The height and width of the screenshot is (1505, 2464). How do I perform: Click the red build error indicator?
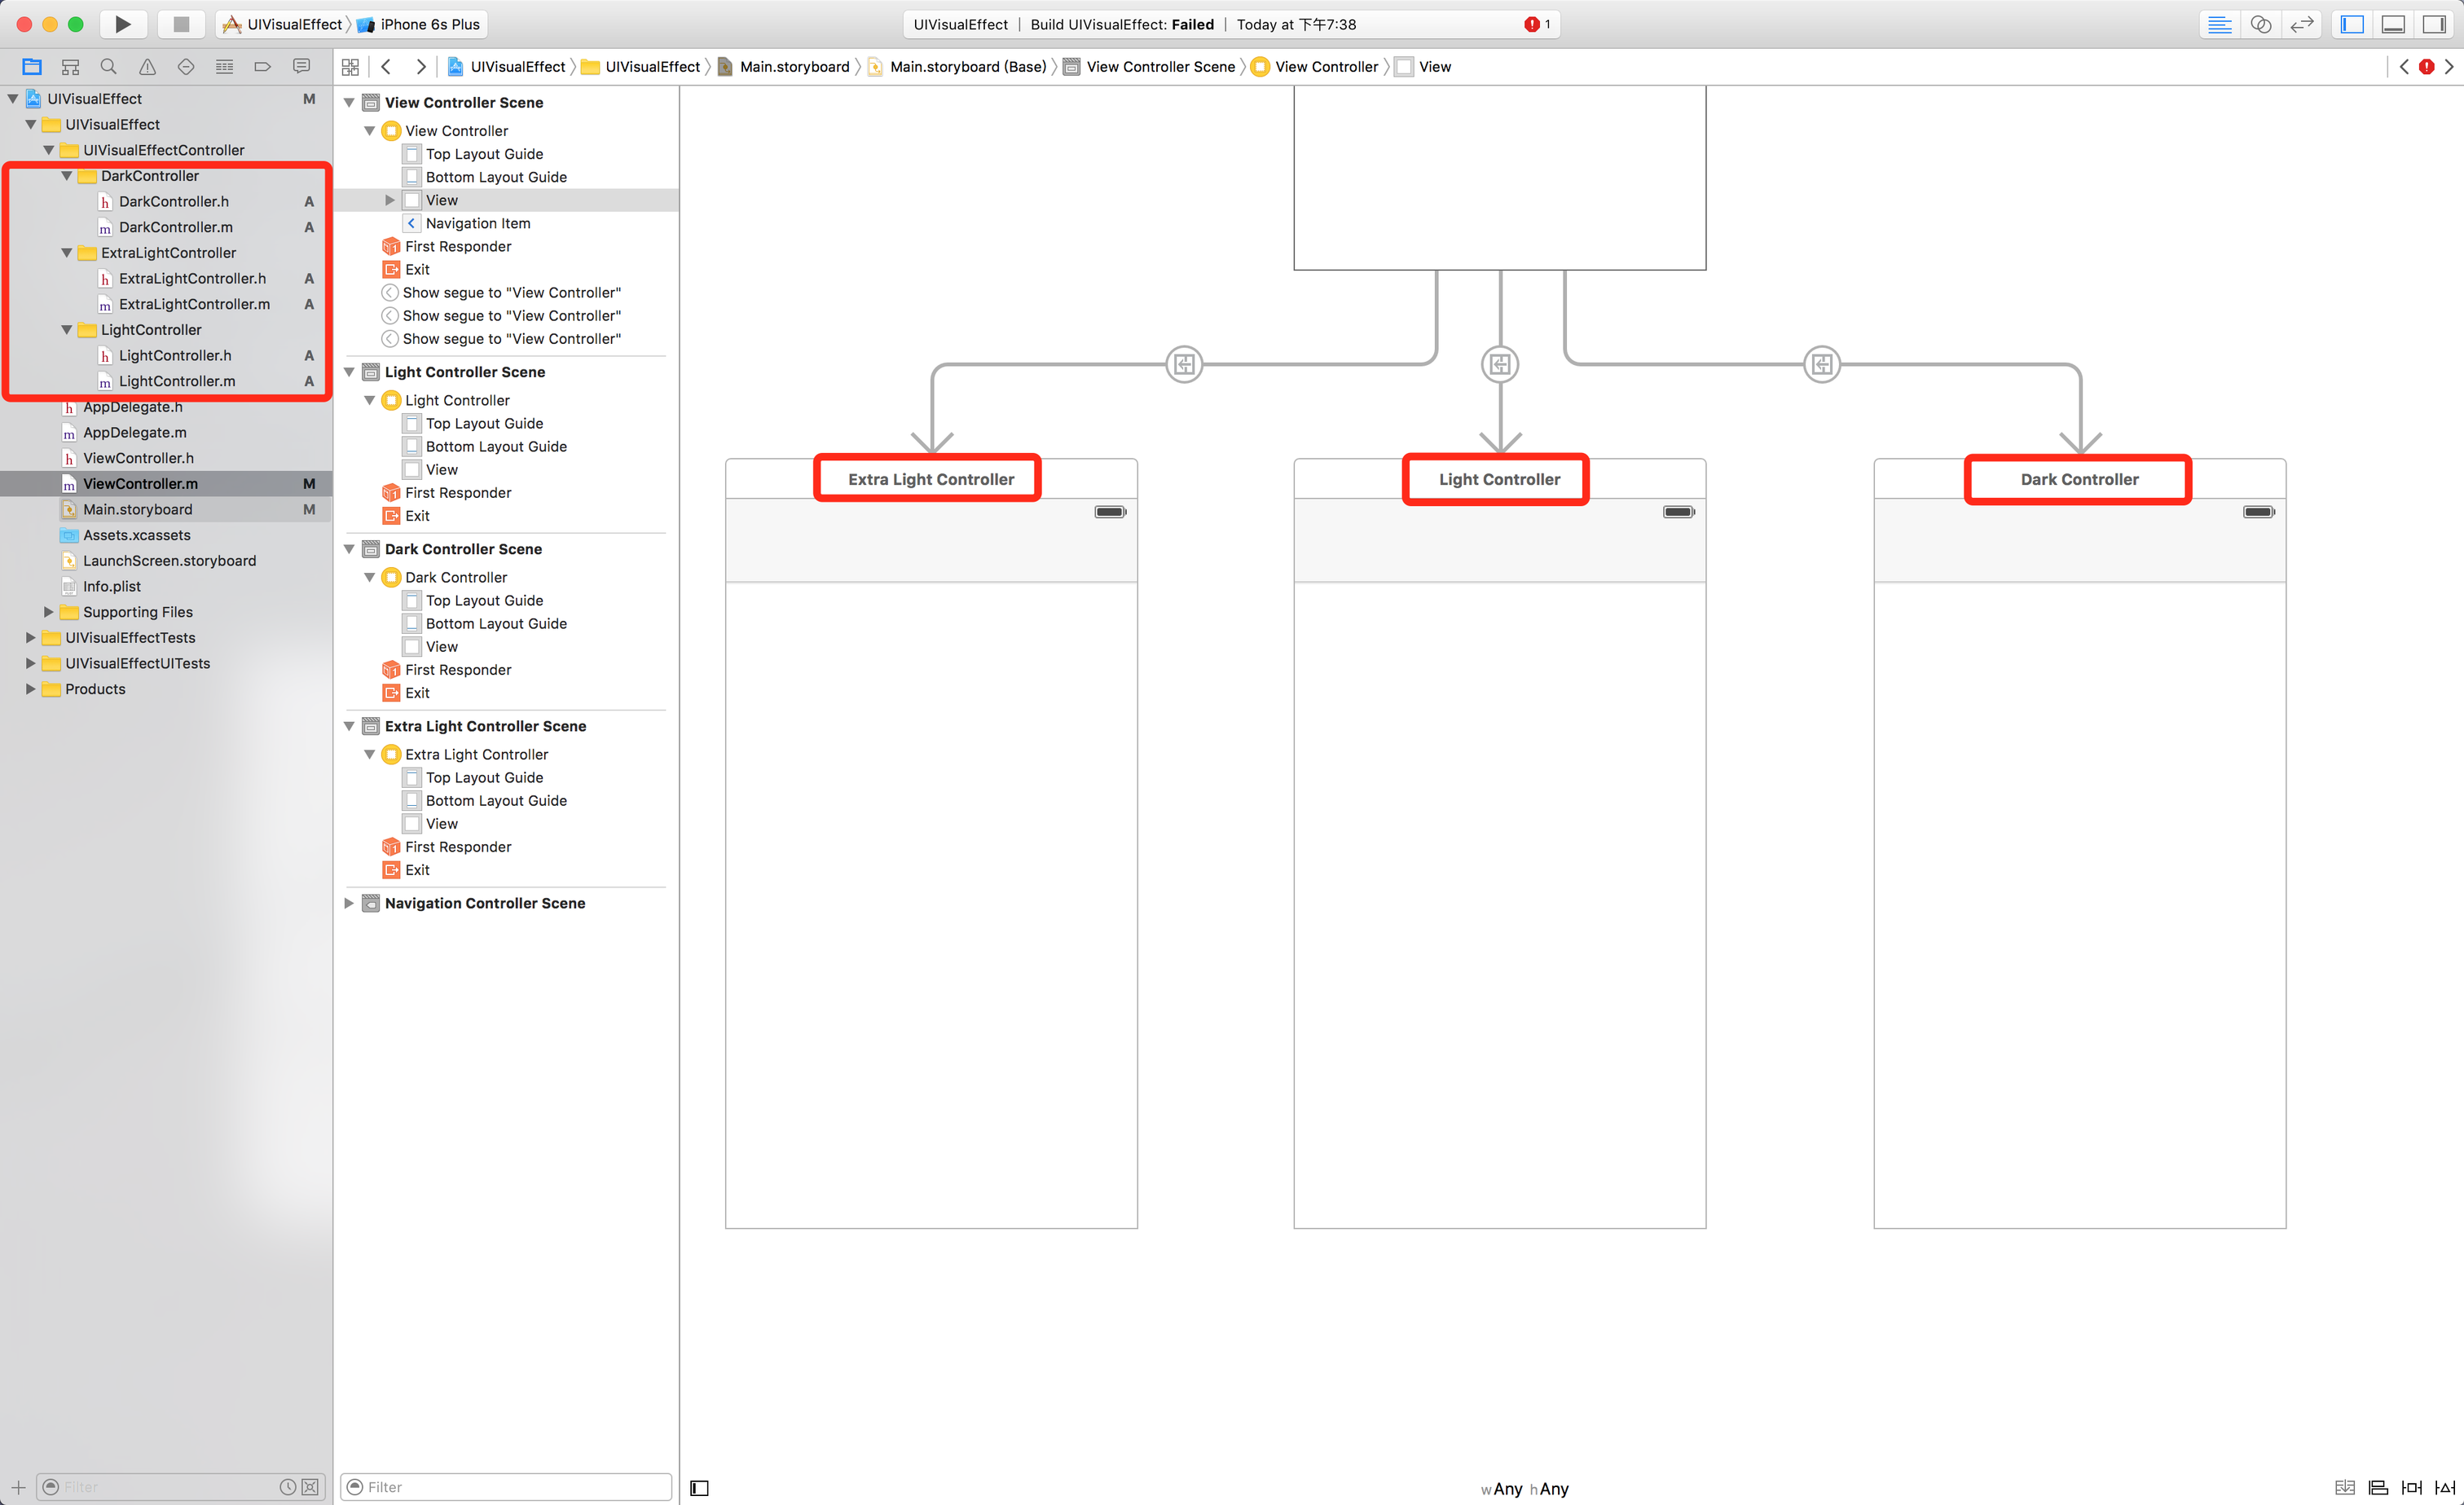(x=1532, y=24)
